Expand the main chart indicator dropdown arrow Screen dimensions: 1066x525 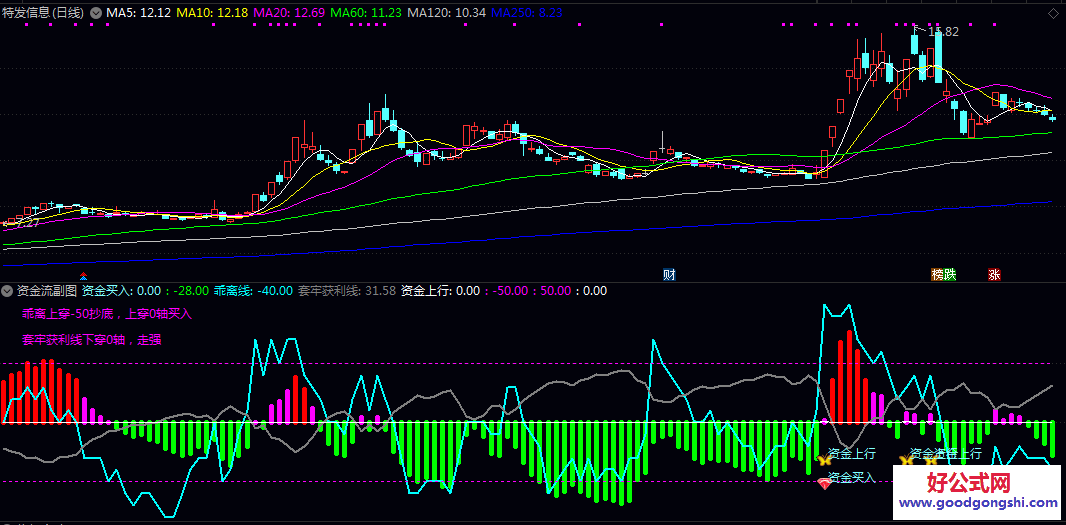96,12
